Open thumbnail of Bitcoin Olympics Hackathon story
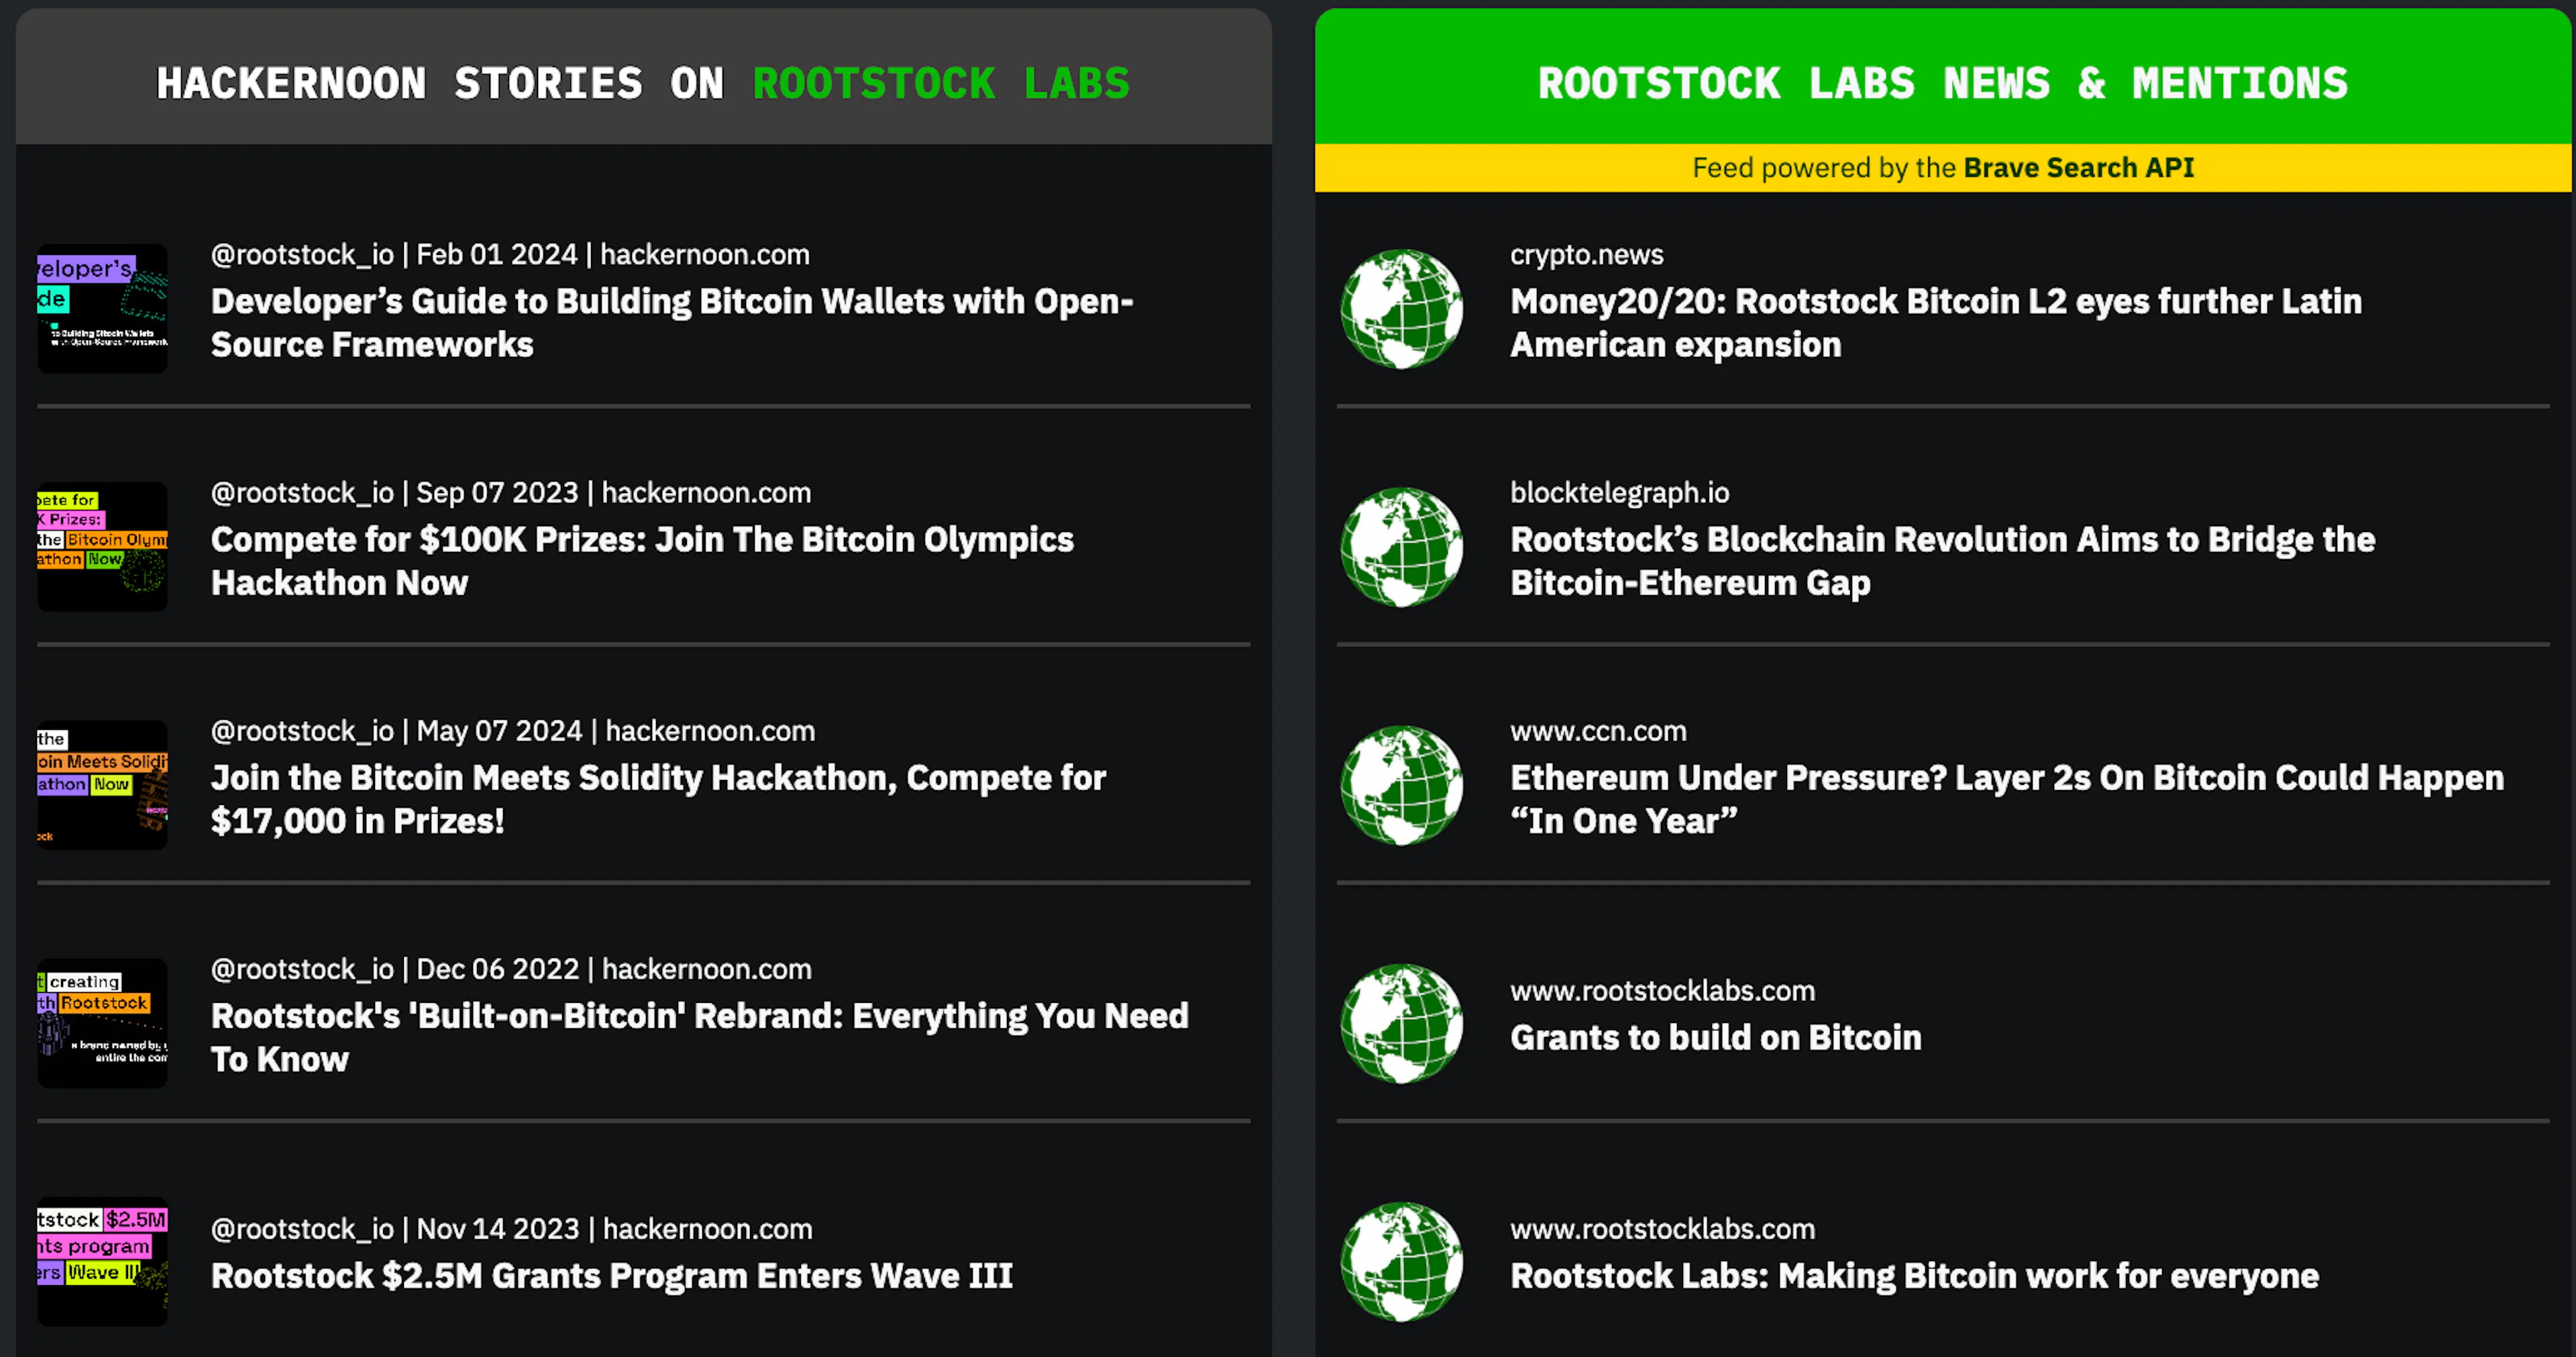The image size is (2576, 1357). click(x=102, y=547)
